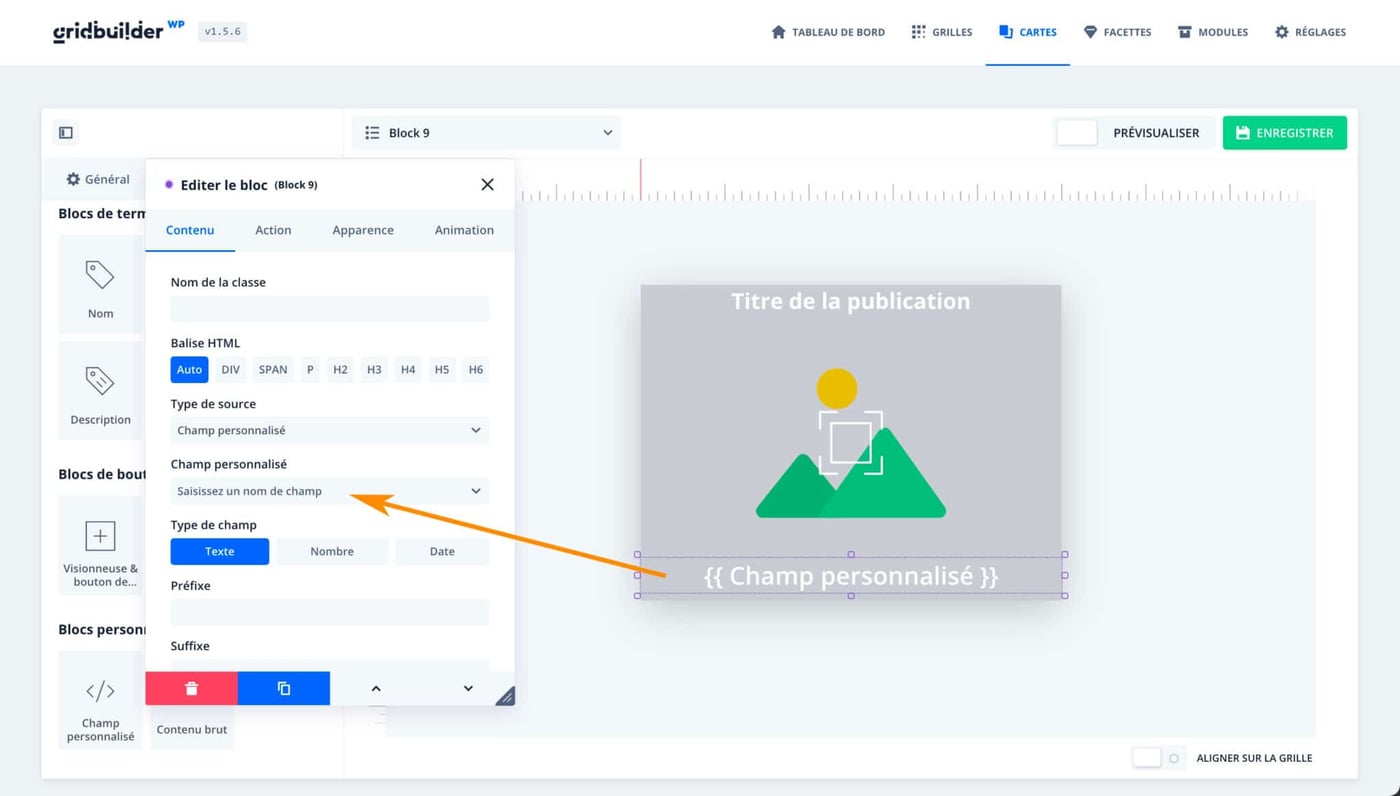Viewport: 1400px width, 796px height.
Task: Toggle the Prévisualiser switch
Action: point(1077,131)
